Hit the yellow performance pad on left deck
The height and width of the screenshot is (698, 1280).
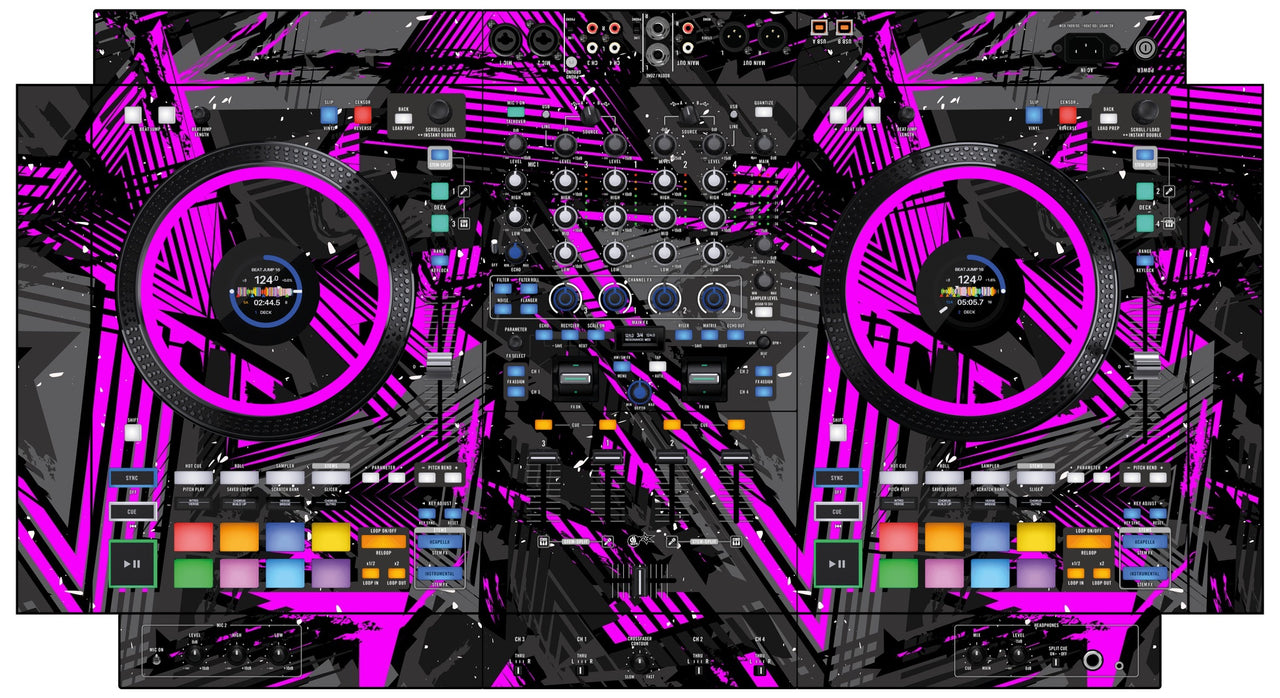click(331, 537)
